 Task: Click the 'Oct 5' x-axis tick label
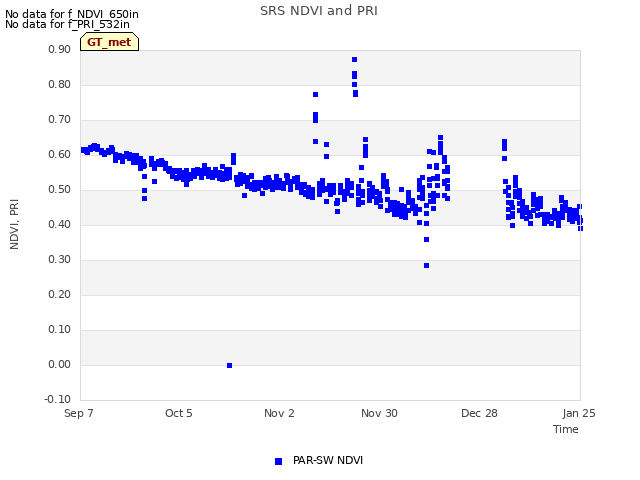tap(178, 413)
